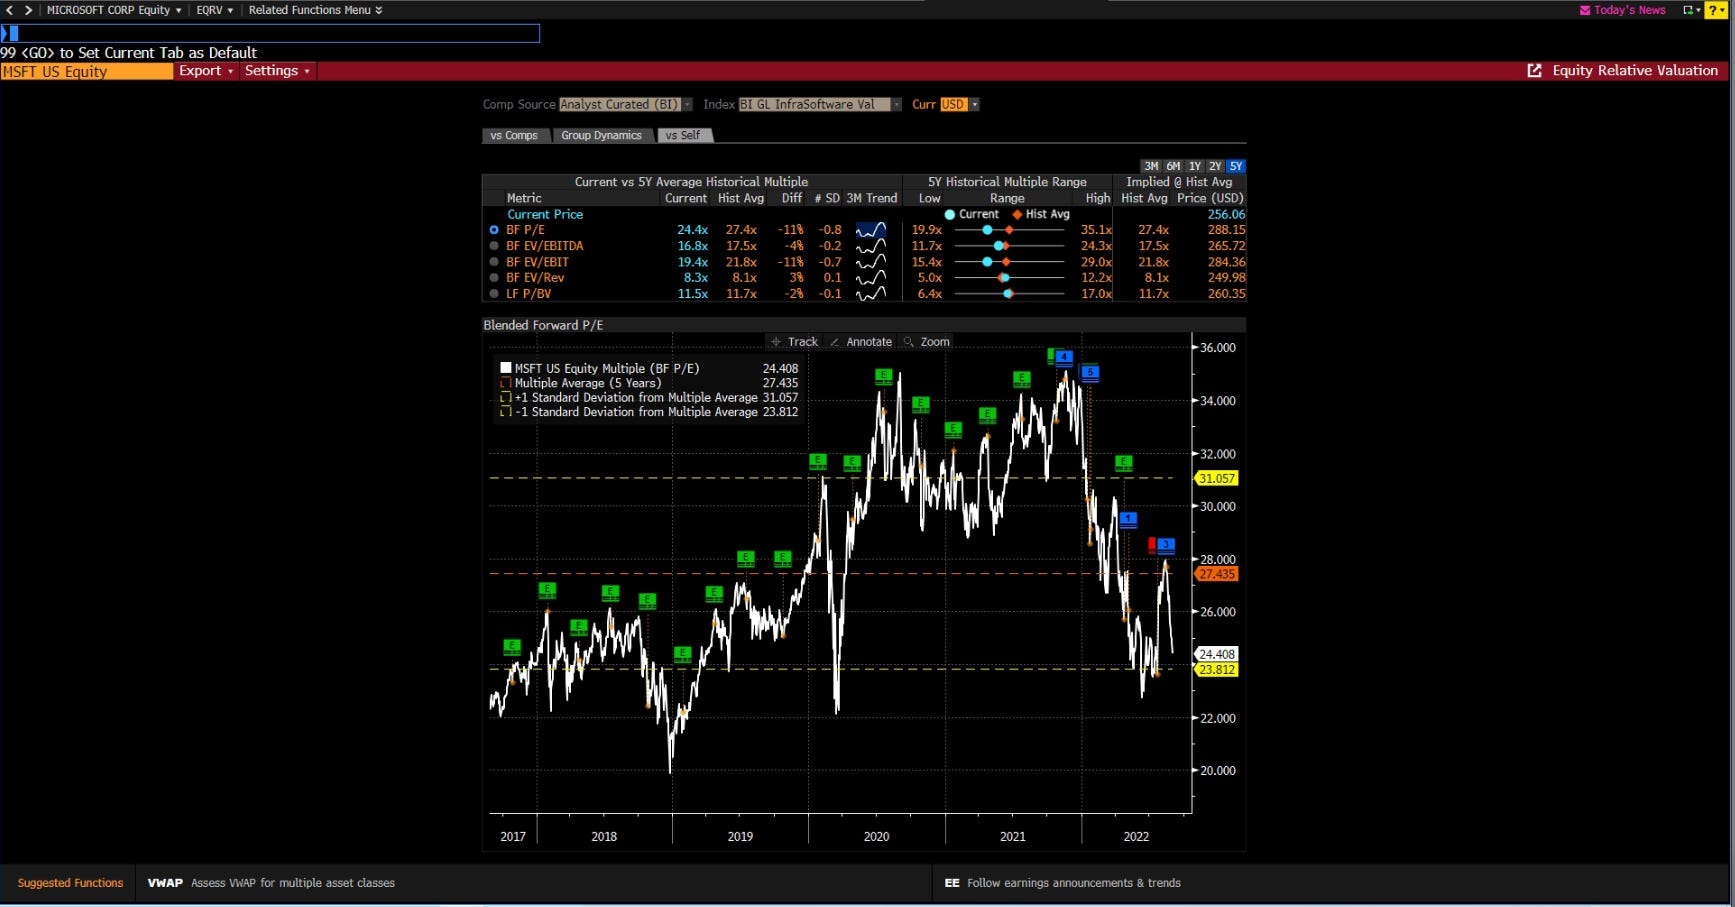
Task: Open MICROSOFT CORP Equity dropdown
Action: [x=114, y=10]
